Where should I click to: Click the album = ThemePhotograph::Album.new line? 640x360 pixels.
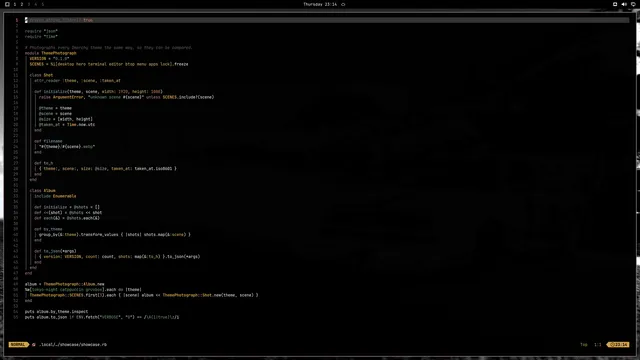tap(64, 284)
